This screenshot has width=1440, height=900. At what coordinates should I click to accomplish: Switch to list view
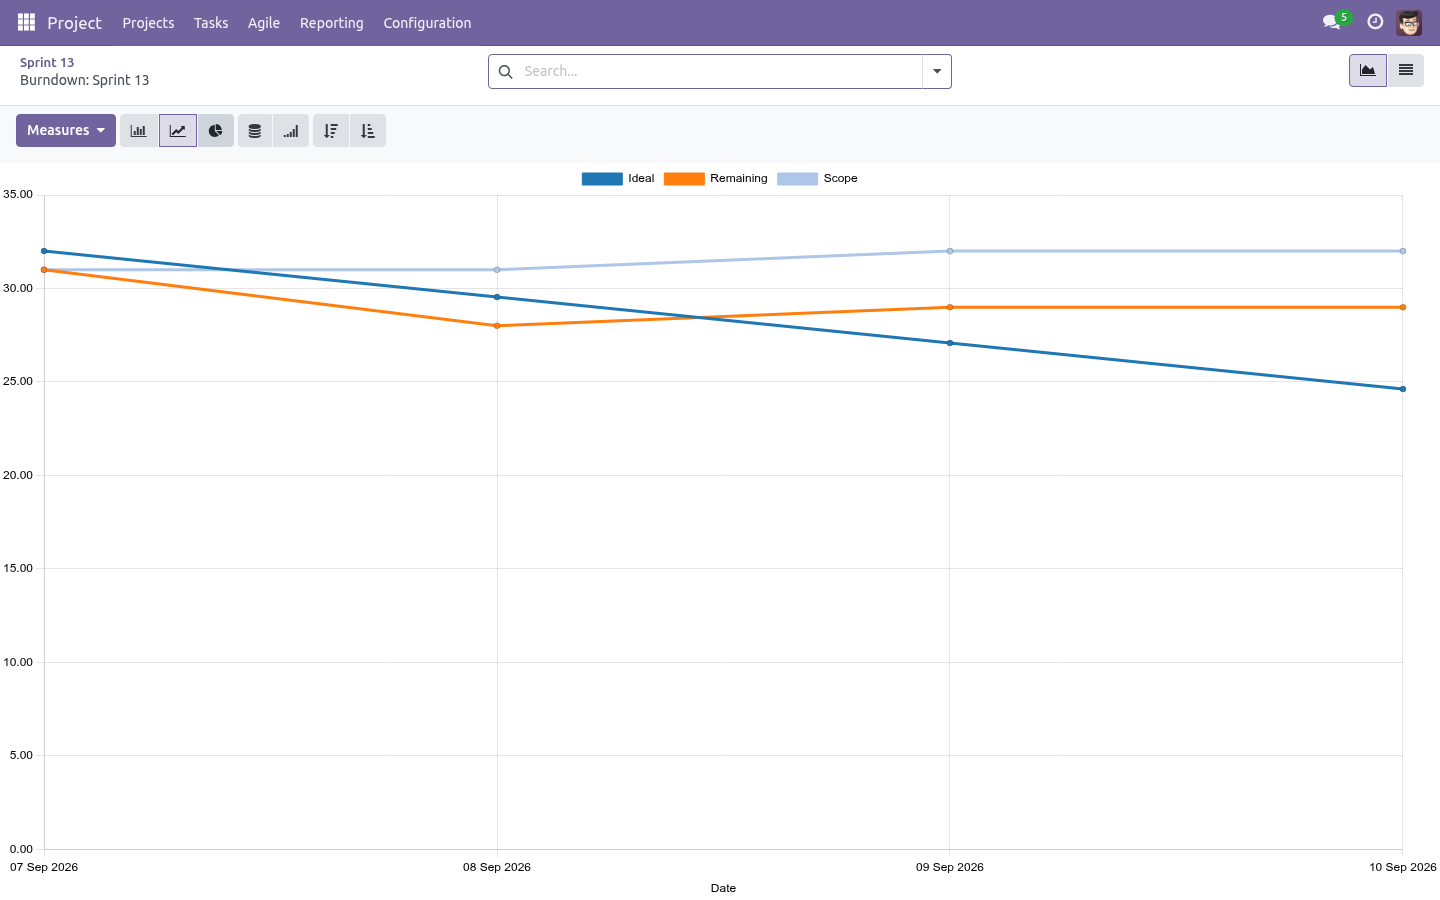pyautogui.click(x=1405, y=71)
